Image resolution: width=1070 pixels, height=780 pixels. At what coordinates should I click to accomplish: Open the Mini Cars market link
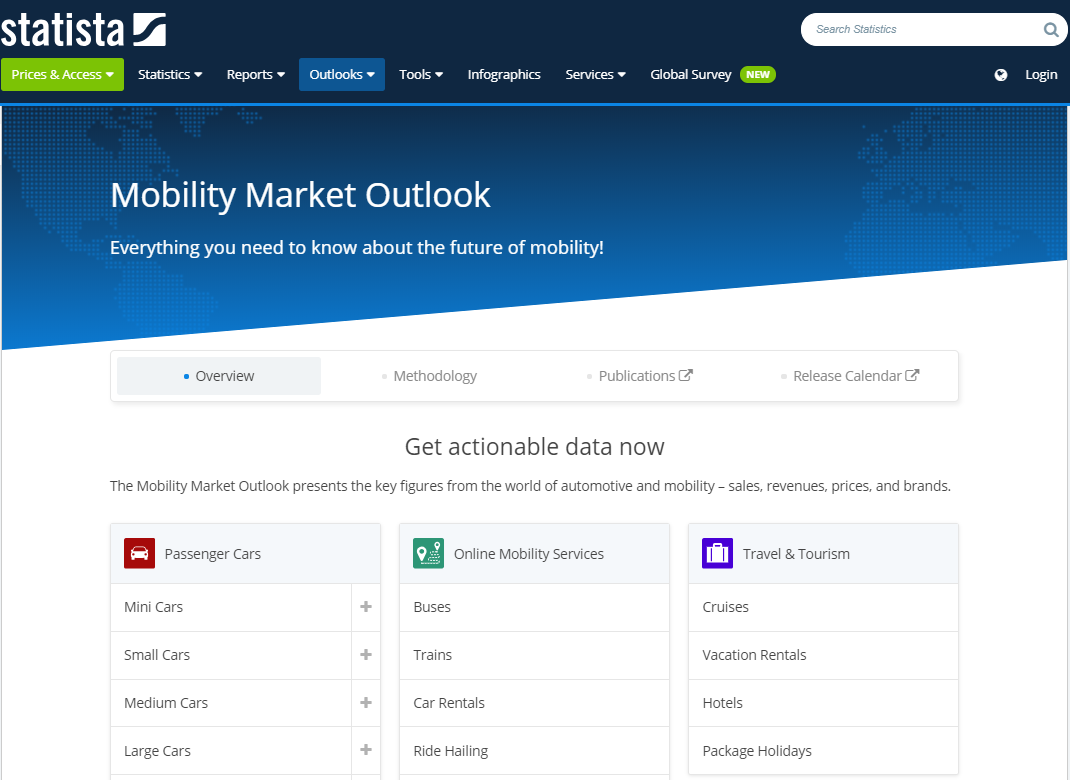click(x=231, y=607)
